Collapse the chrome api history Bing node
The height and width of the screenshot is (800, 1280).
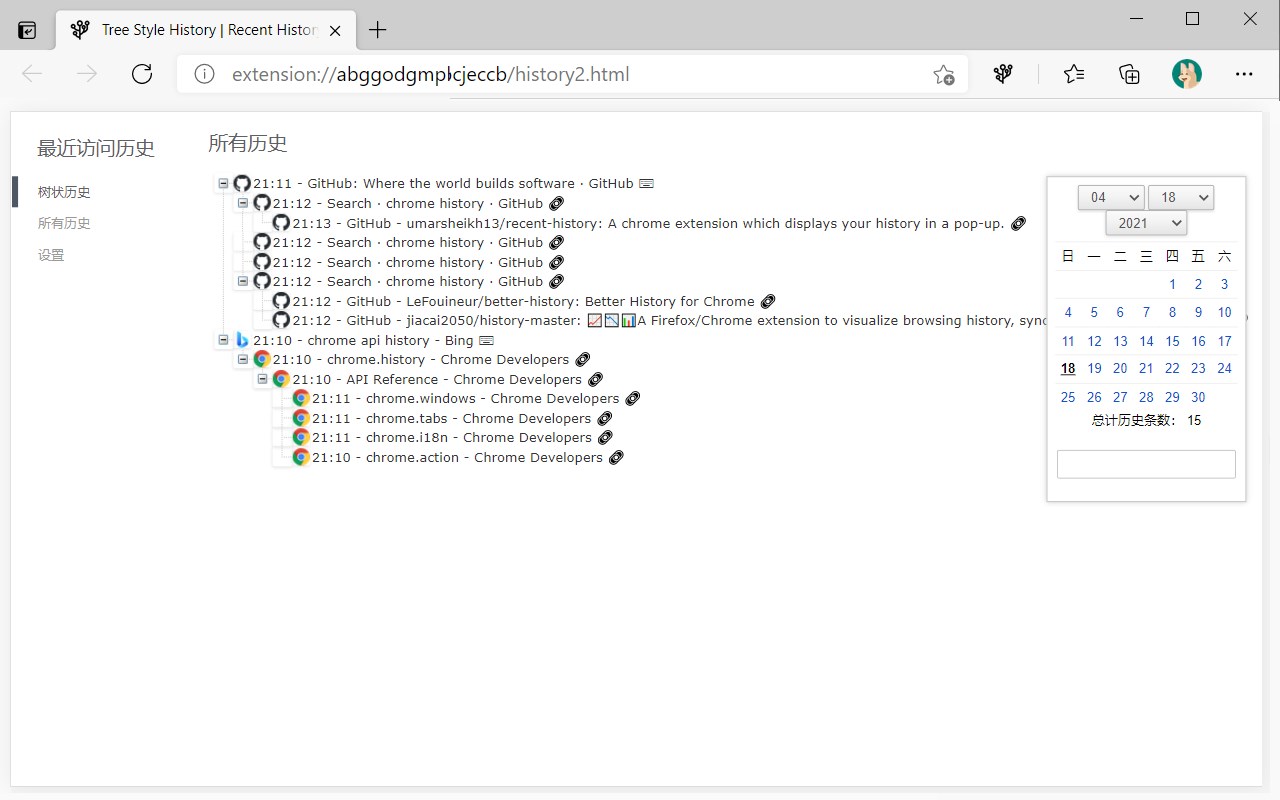[x=223, y=340]
